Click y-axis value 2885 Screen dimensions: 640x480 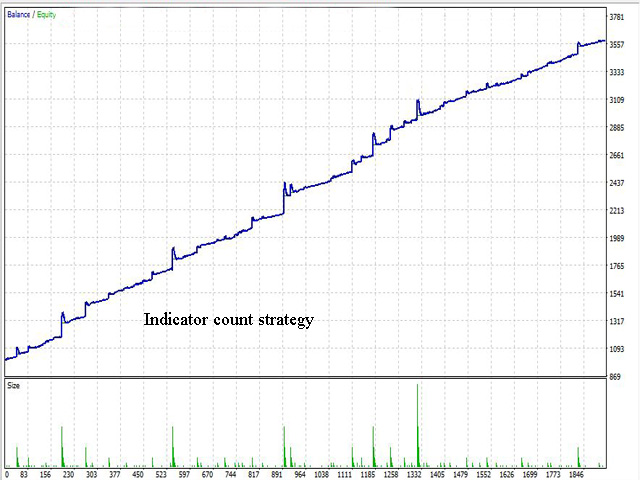pos(617,128)
